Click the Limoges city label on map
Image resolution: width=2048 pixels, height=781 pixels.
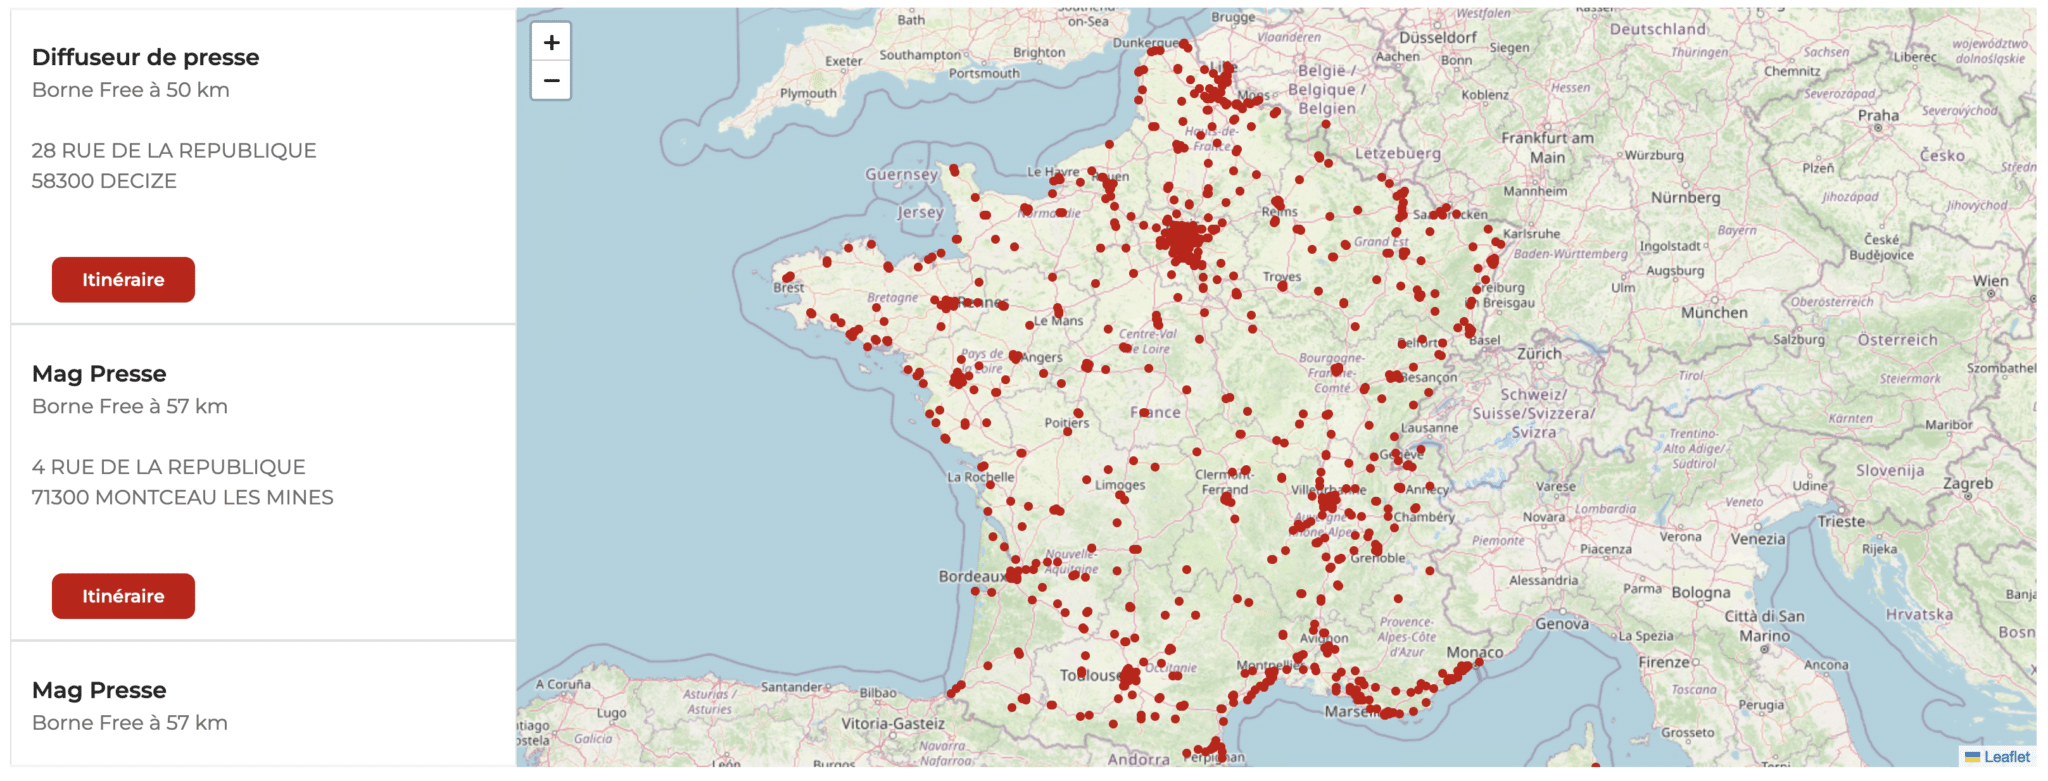click(x=1120, y=485)
